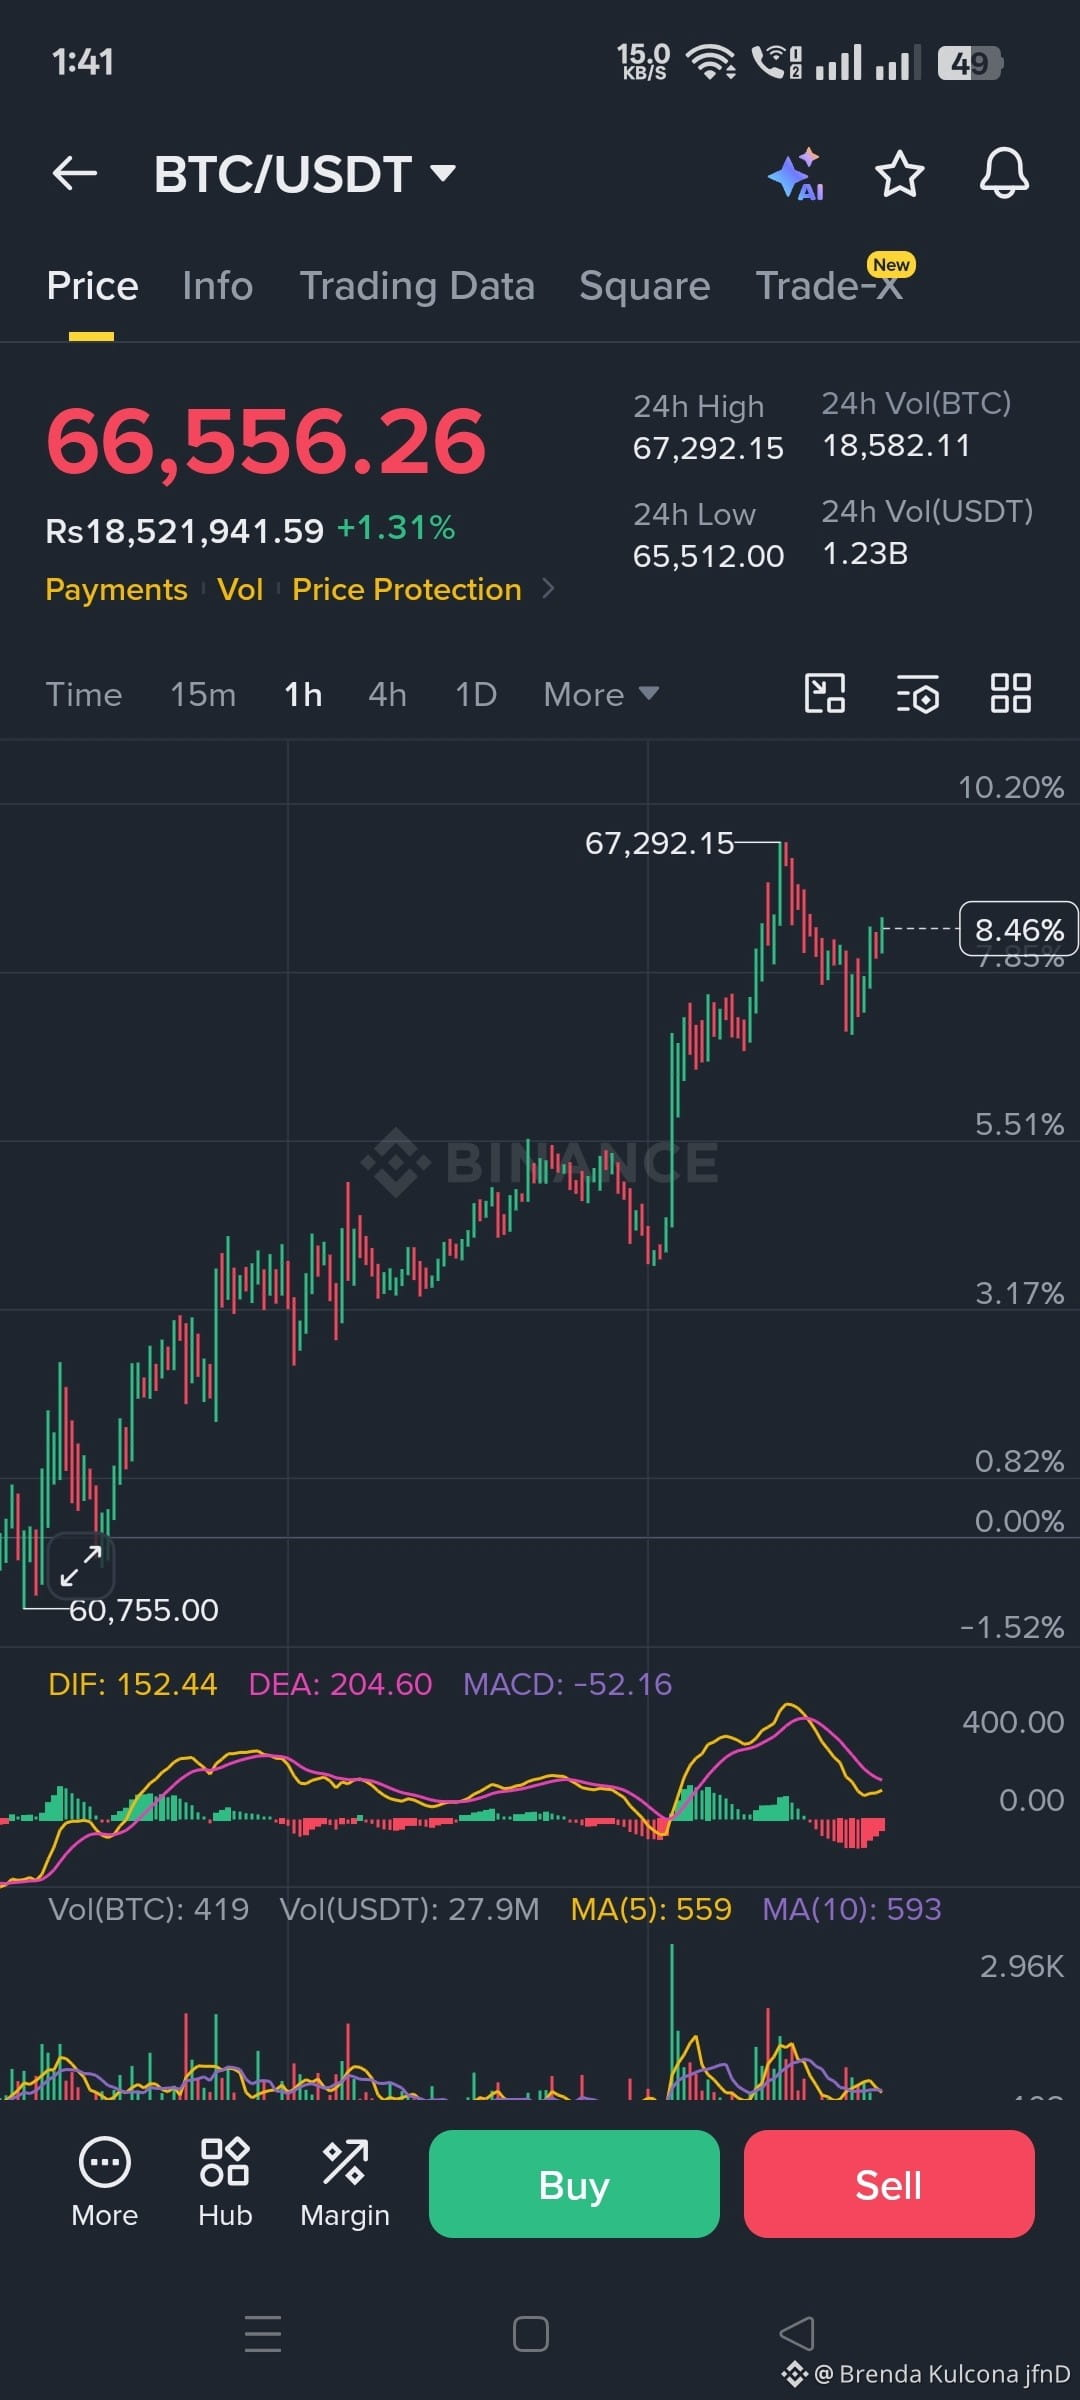The image size is (1080, 2400).
Task: Open the Trading Data tab
Action: 417,286
